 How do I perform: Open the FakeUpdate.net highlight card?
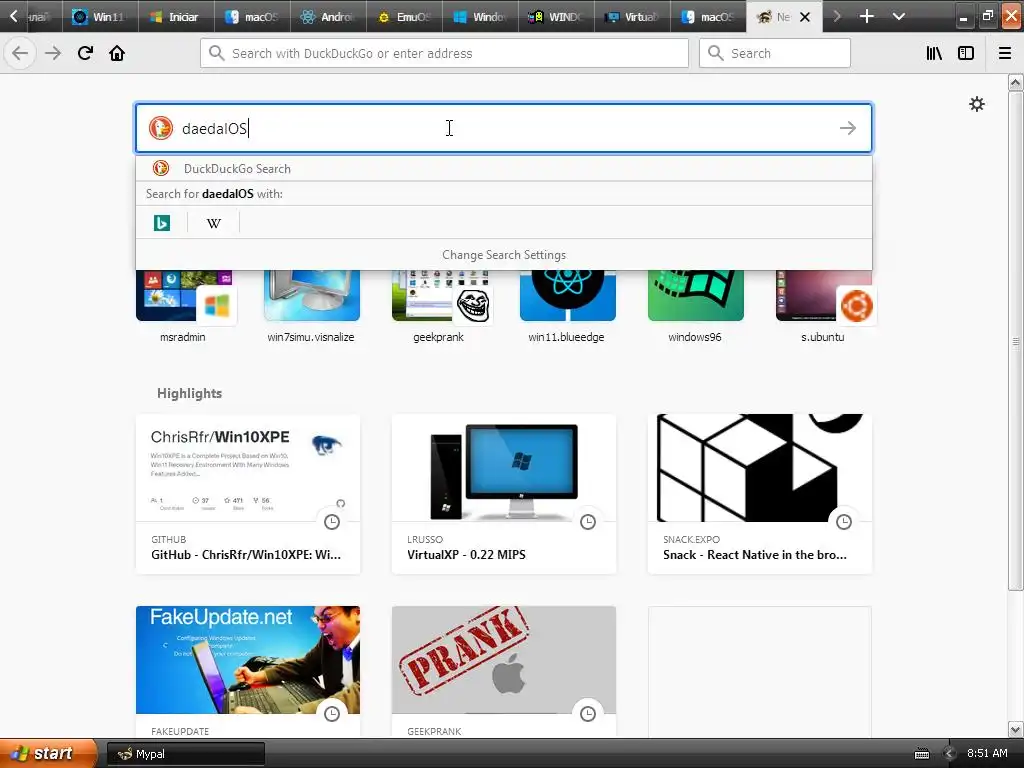pyautogui.click(x=248, y=671)
